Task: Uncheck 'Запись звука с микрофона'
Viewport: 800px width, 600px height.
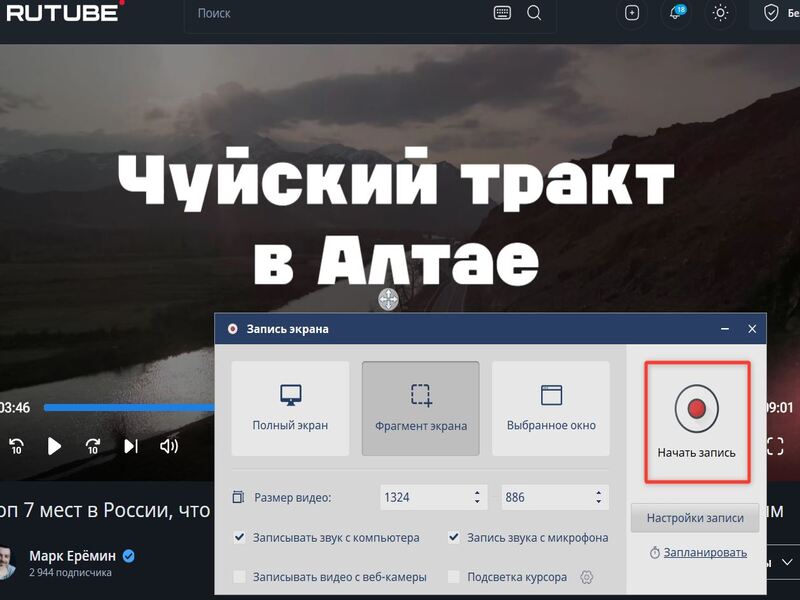Action: (455, 537)
